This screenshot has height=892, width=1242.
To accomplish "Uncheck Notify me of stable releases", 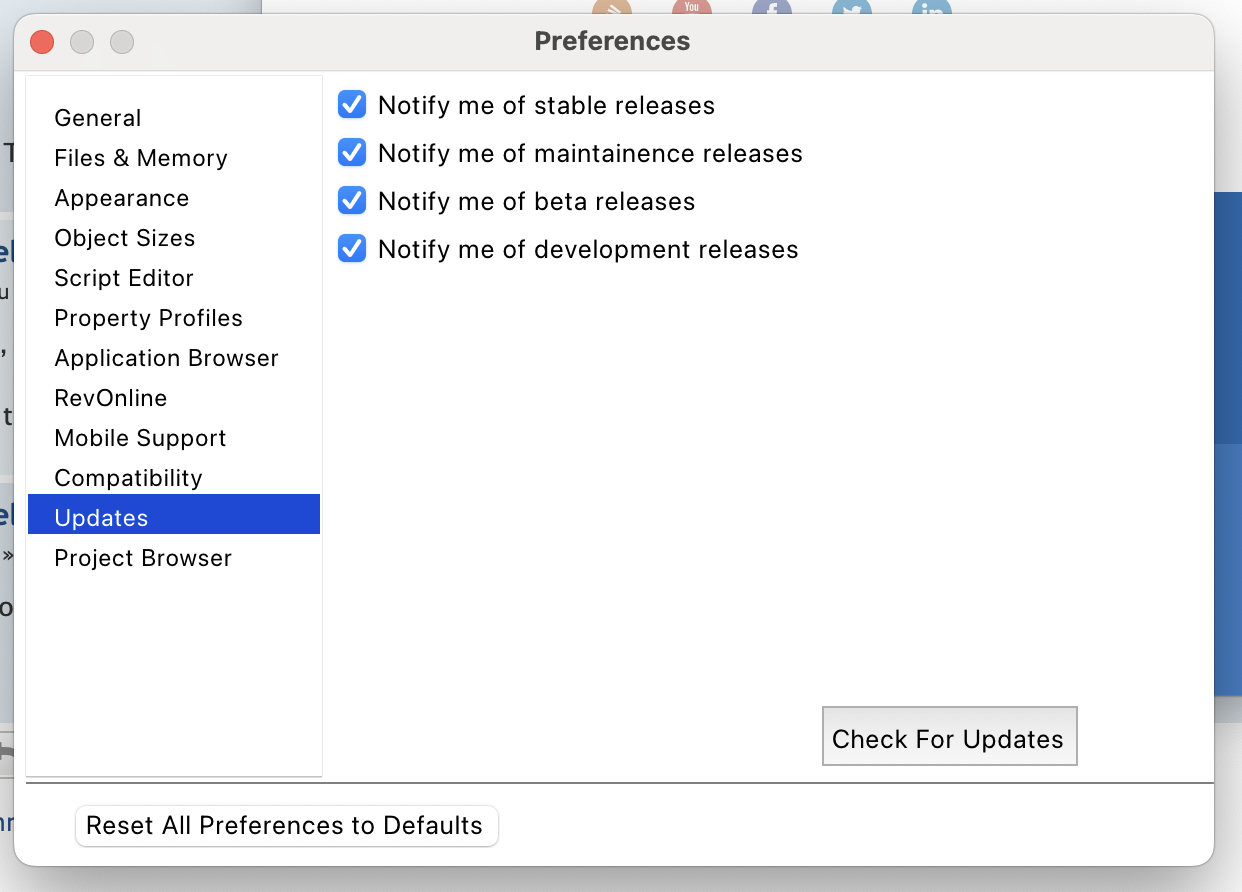I will pos(352,105).
